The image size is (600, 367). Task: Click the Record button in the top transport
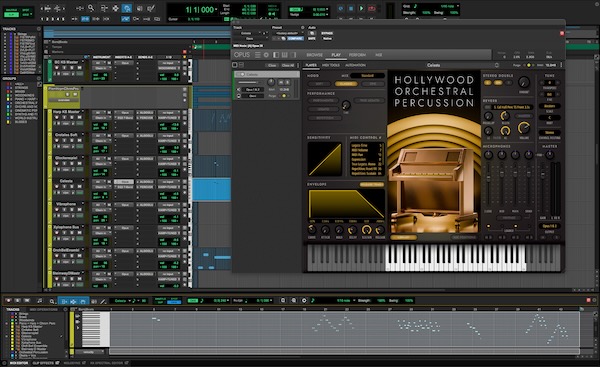(372, 8)
